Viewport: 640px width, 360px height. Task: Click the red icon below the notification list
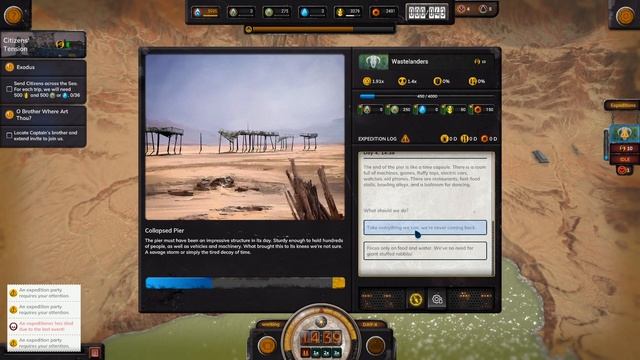click(95, 353)
